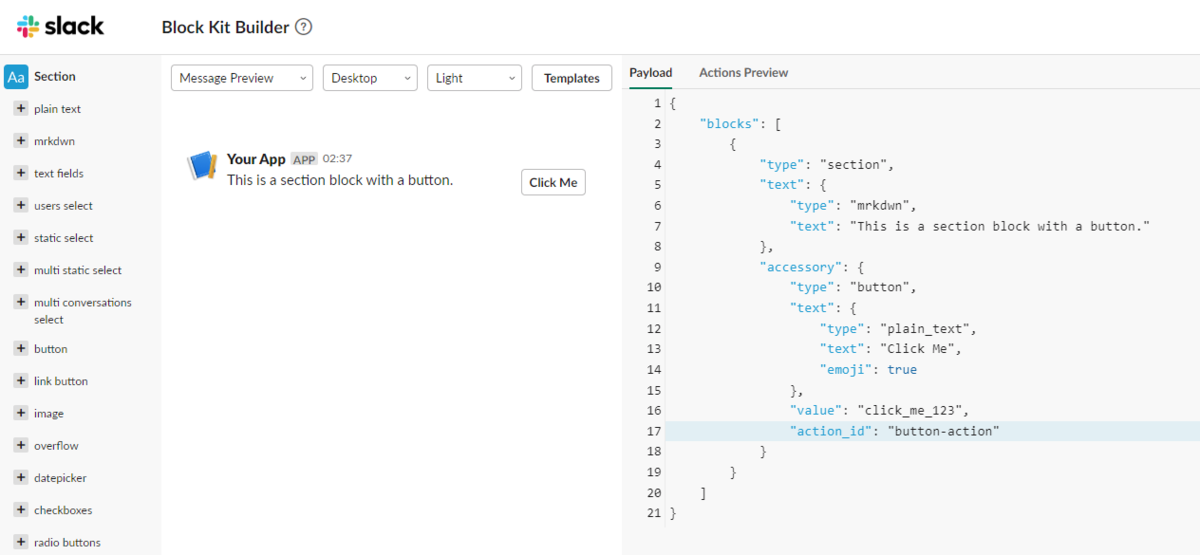Click plus icon beside link button
The image size is (1200, 555).
20,380
